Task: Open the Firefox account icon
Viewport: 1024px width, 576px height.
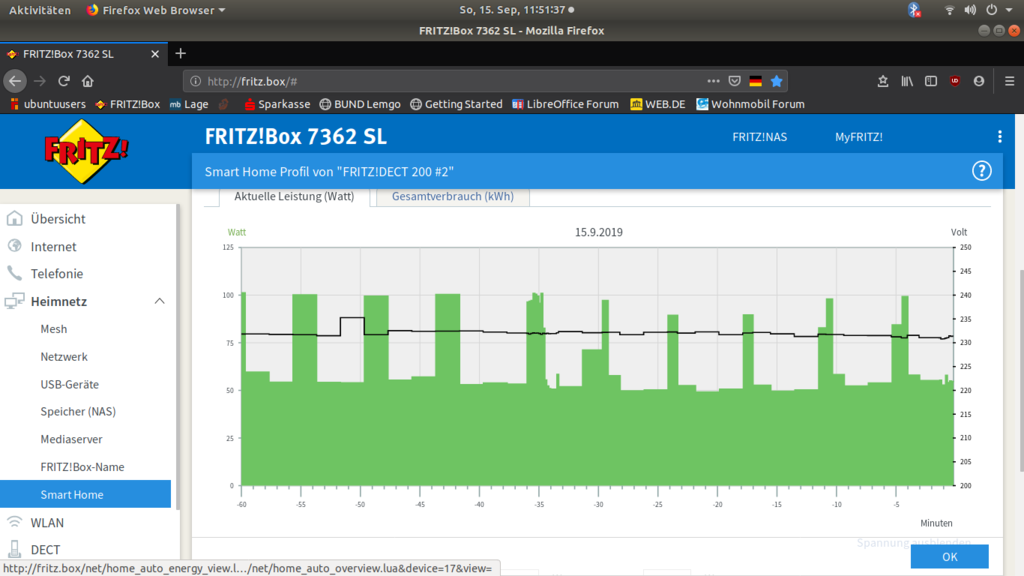Action: [x=978, y=81]
